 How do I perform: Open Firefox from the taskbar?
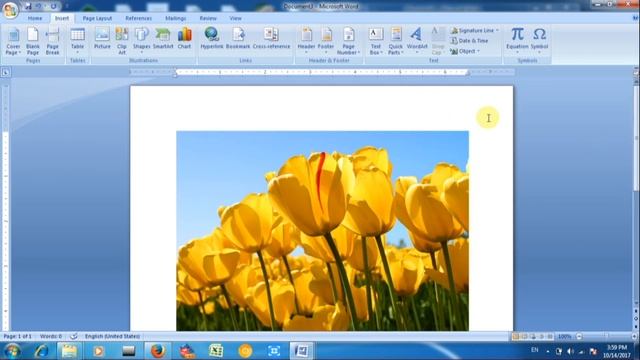click(158, 351)
